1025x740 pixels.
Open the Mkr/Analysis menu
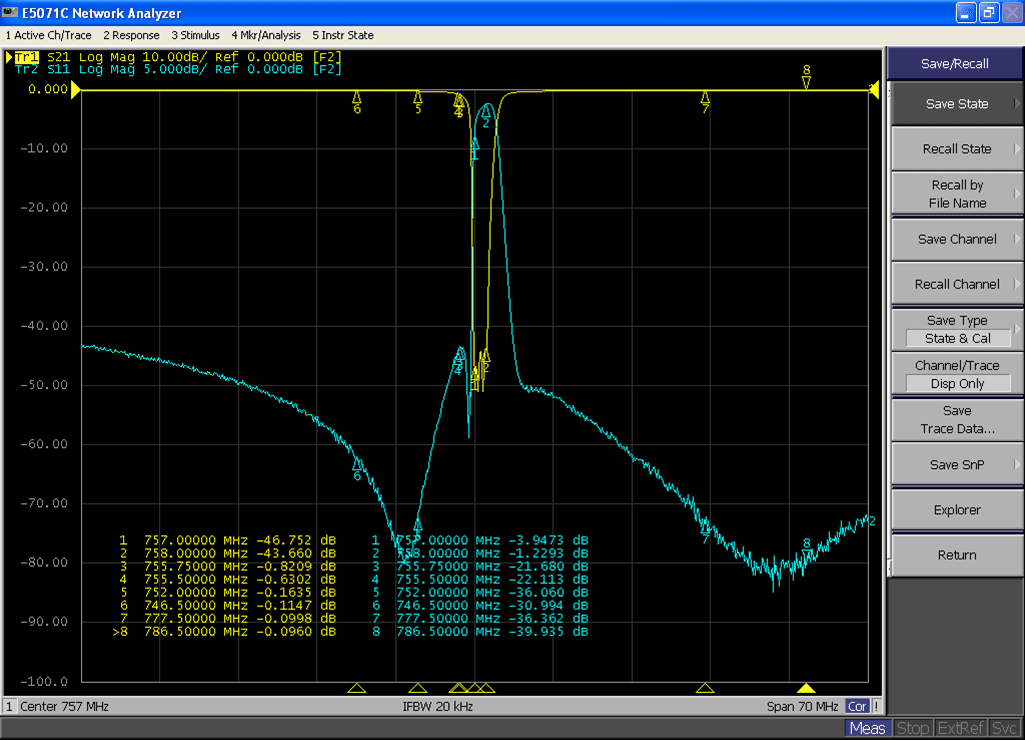[265, 35]
